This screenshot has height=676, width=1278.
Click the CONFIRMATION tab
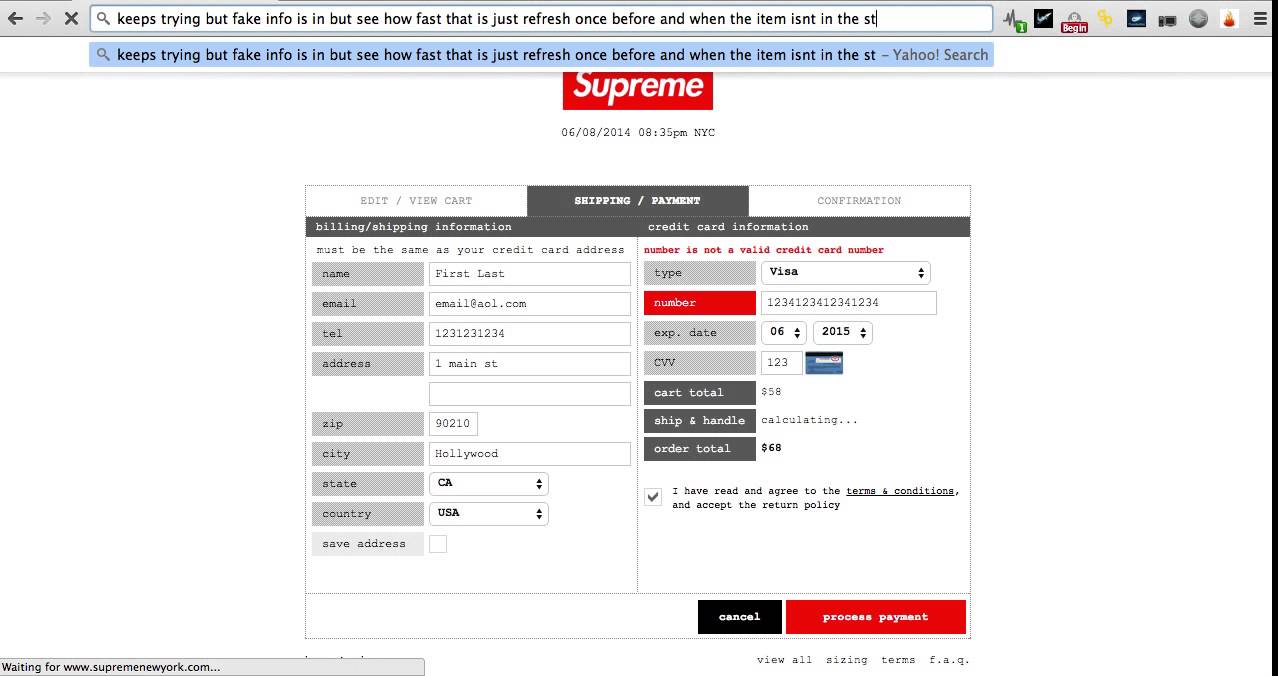859,200
